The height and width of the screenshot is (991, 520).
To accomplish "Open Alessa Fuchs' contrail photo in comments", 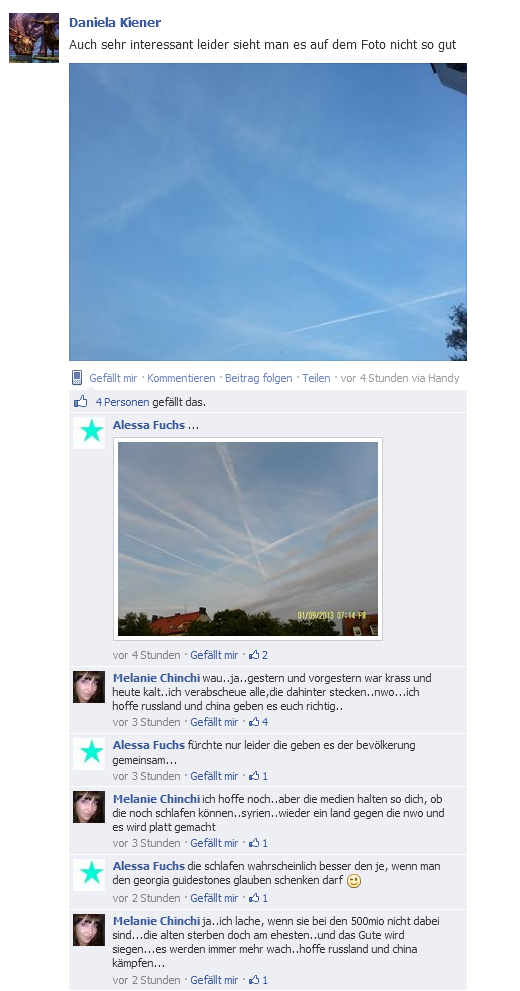I will (248, 538).
